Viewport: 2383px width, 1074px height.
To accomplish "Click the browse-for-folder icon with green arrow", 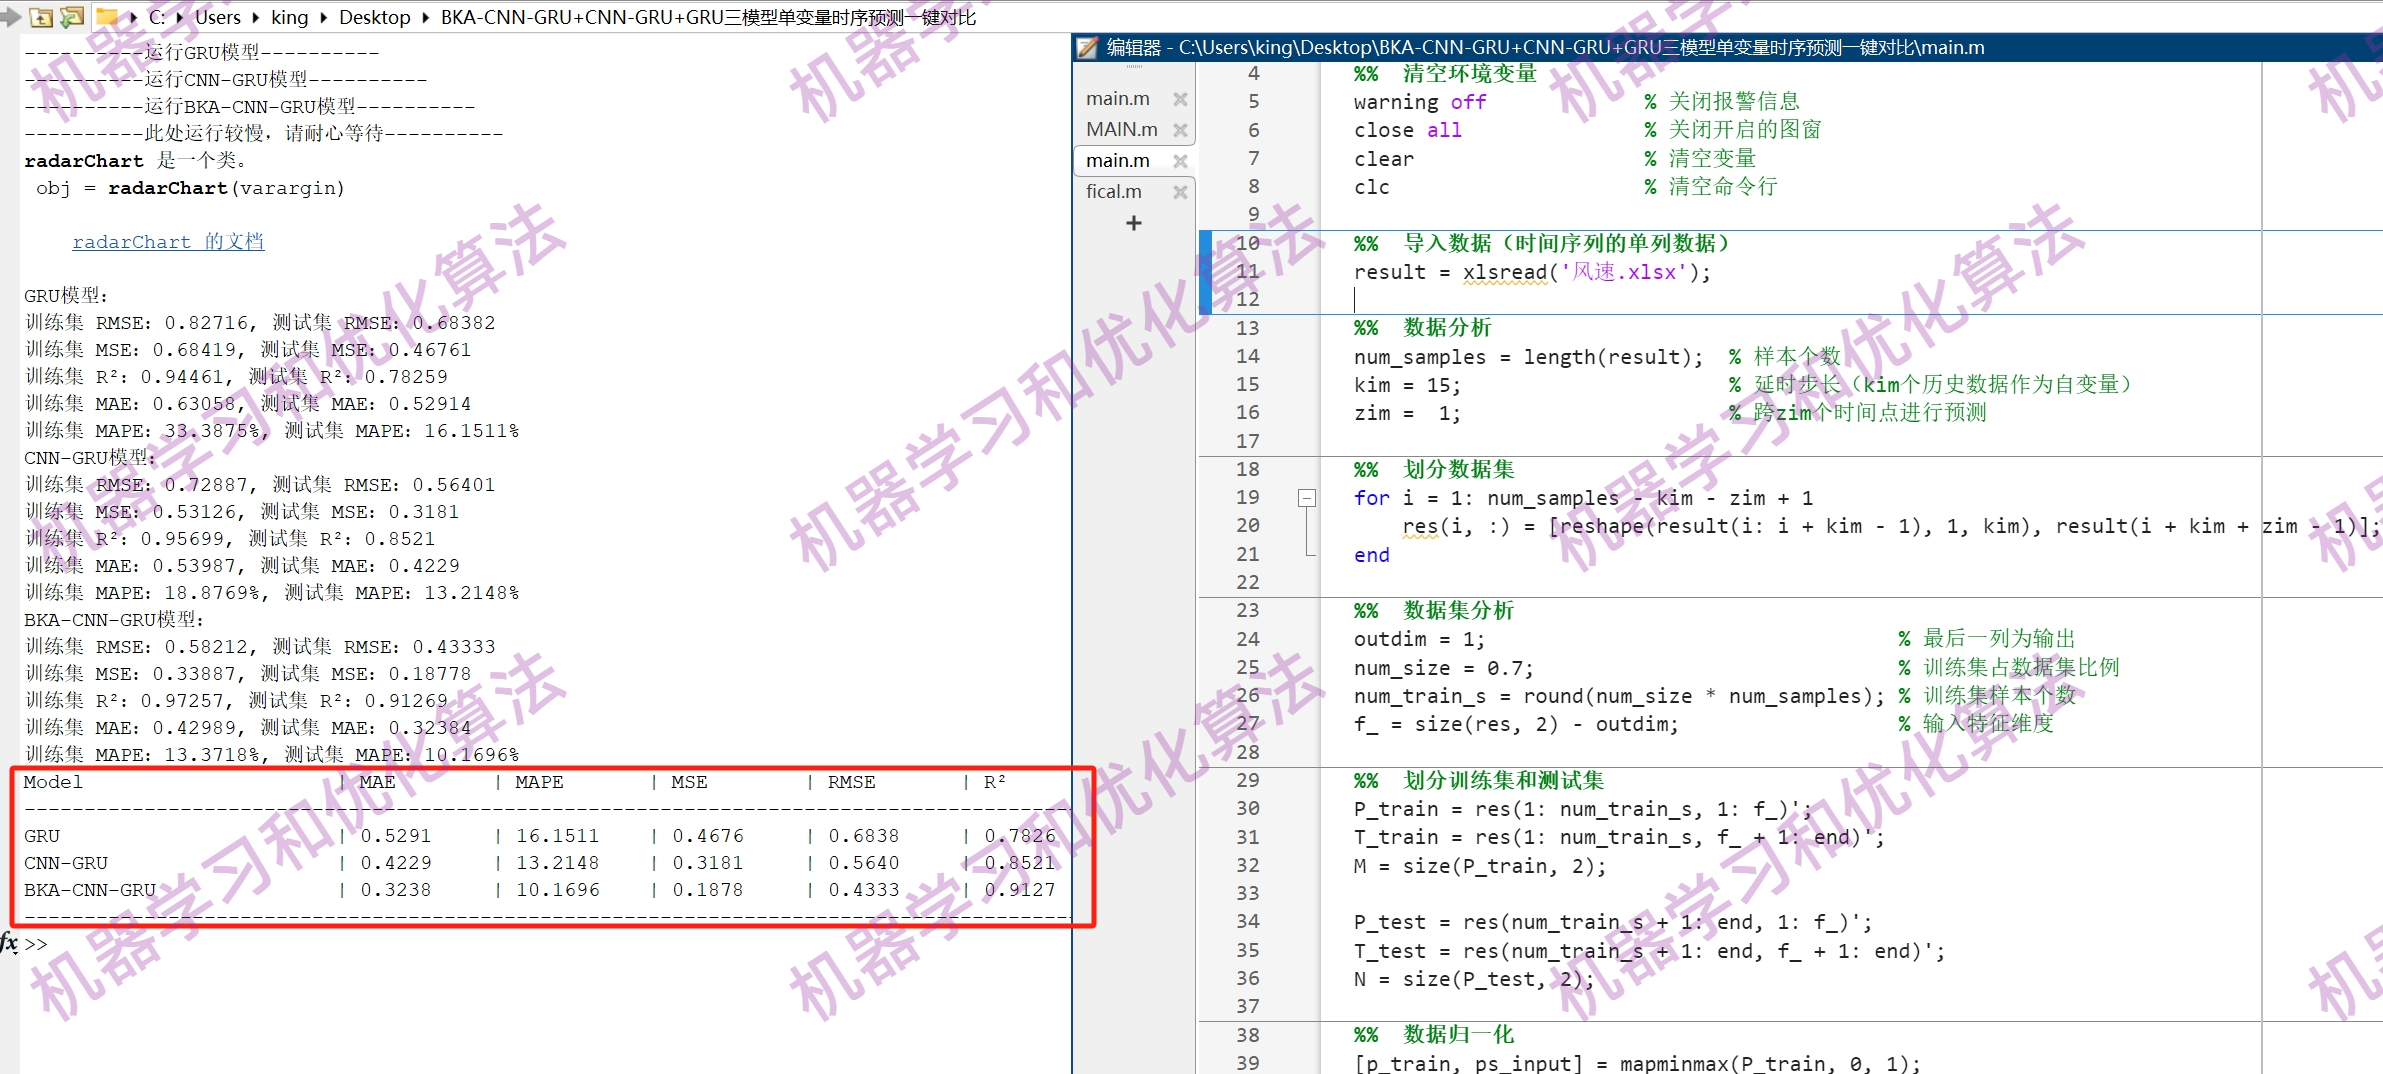I will (x=72, y=16).
